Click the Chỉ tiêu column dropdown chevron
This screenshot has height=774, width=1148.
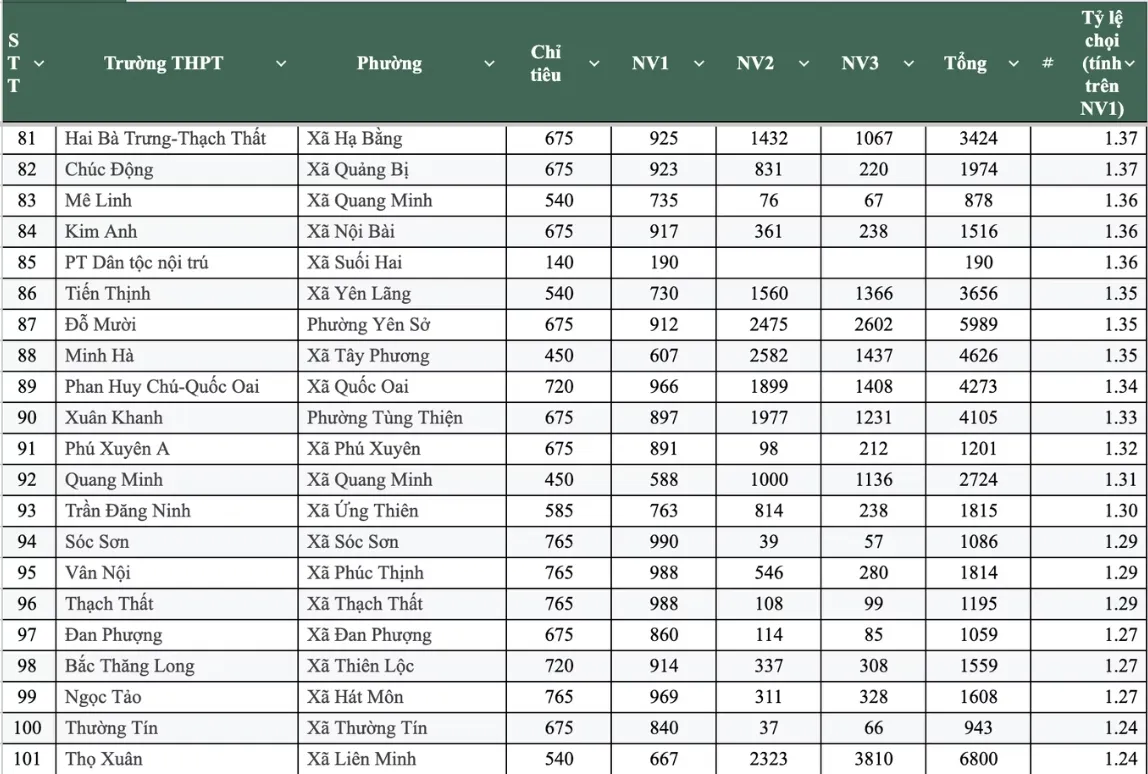(594, 63)
